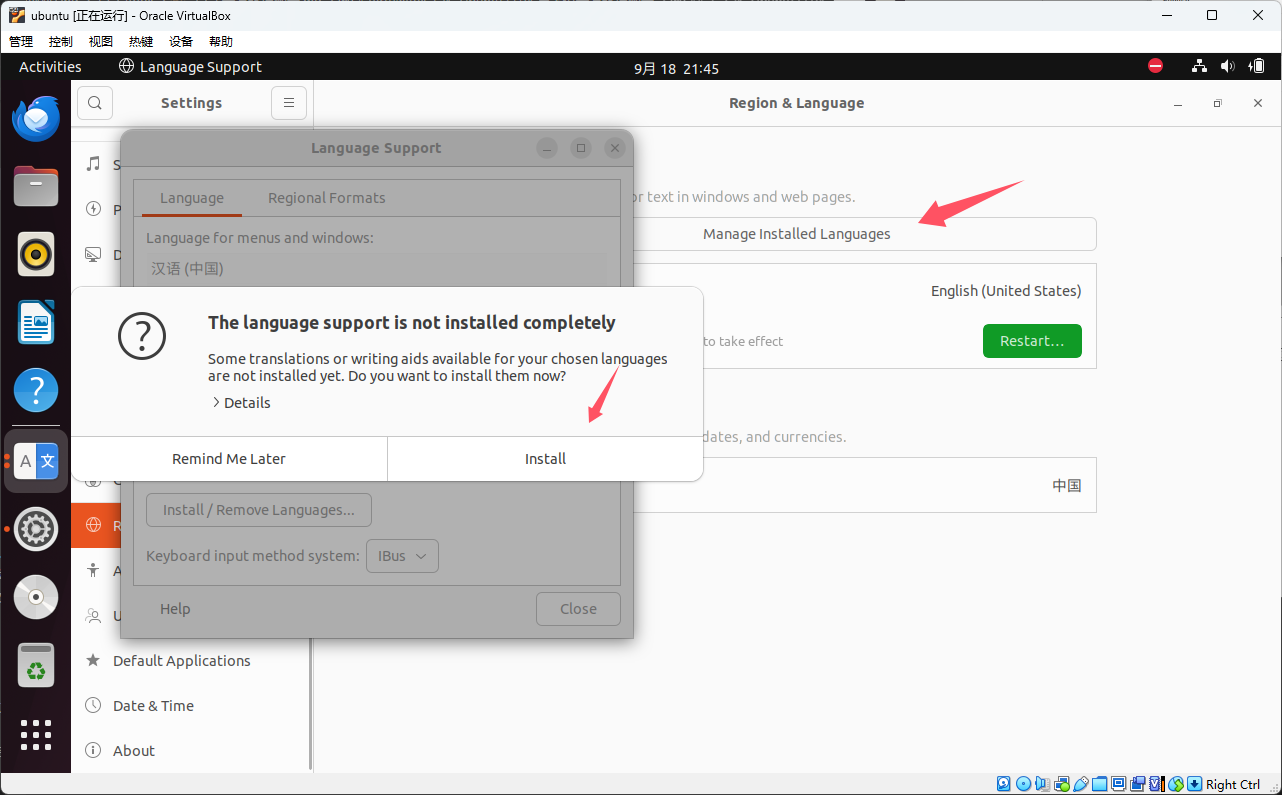Click the green Restart button
The image size is (1282, 795).
coord(1032,341)
